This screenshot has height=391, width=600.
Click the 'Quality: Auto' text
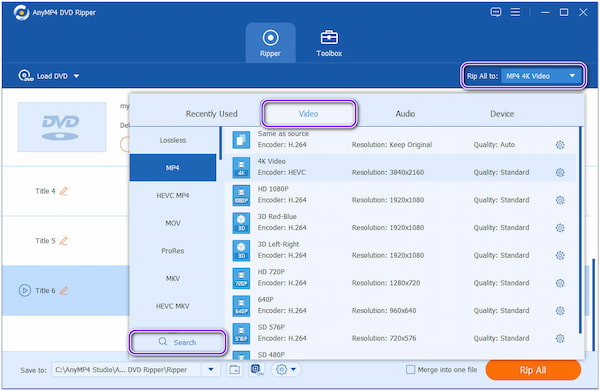494,145
